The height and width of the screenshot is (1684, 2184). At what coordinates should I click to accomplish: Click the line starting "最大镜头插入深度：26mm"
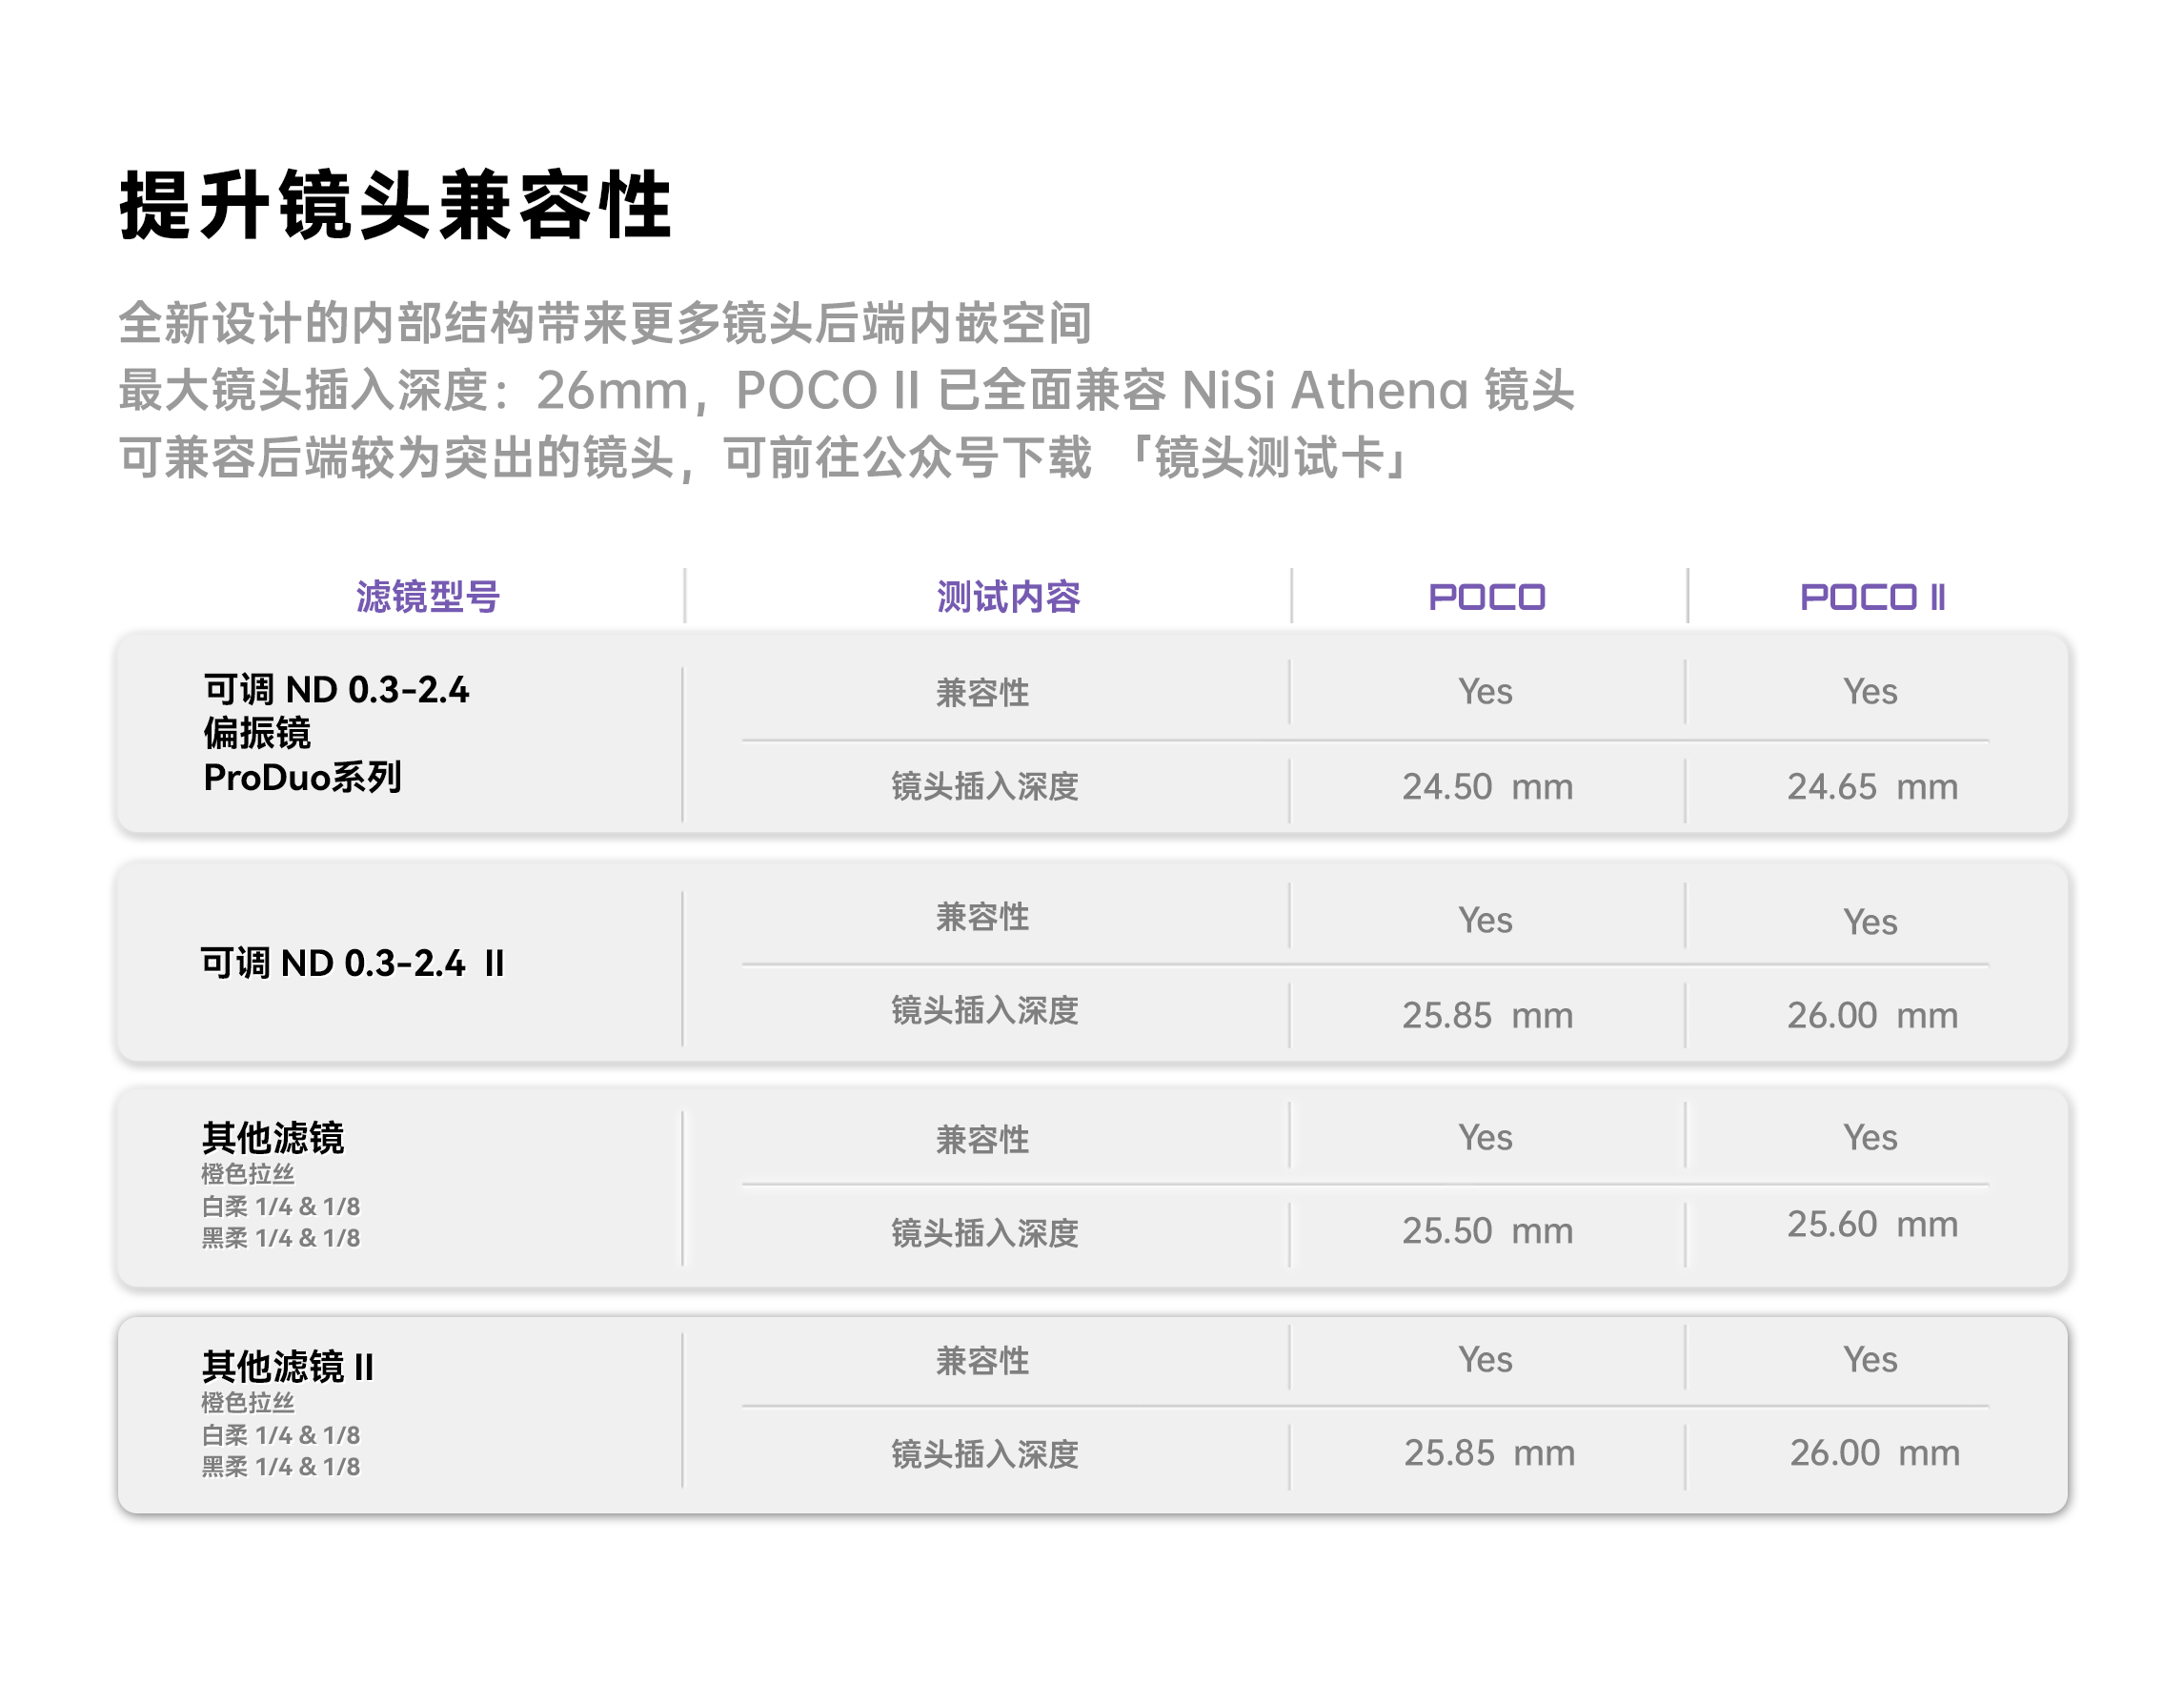click(x=847, y=390)
